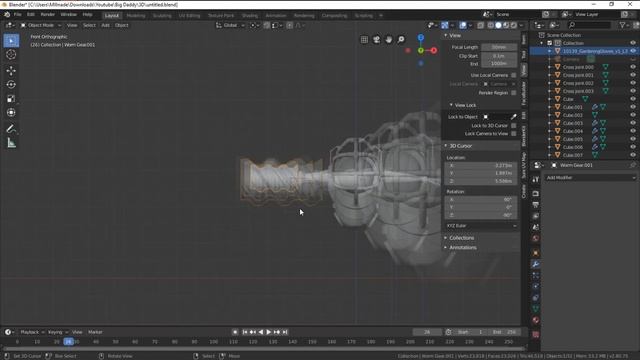Viewport: 640px width, 360px height.
Task: Click the Object properties orange square tab
Action: (x=536, y=253)
